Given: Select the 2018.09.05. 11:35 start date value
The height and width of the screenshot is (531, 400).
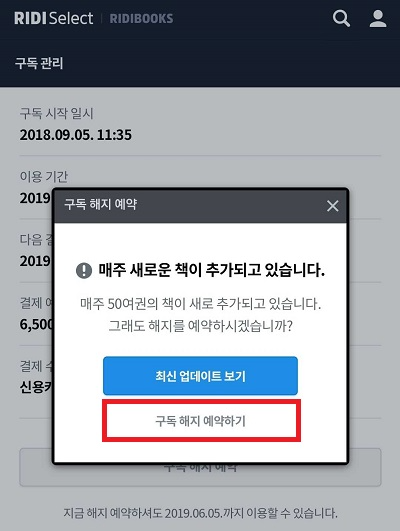Looking at the screenshot, I should [76, 135].
